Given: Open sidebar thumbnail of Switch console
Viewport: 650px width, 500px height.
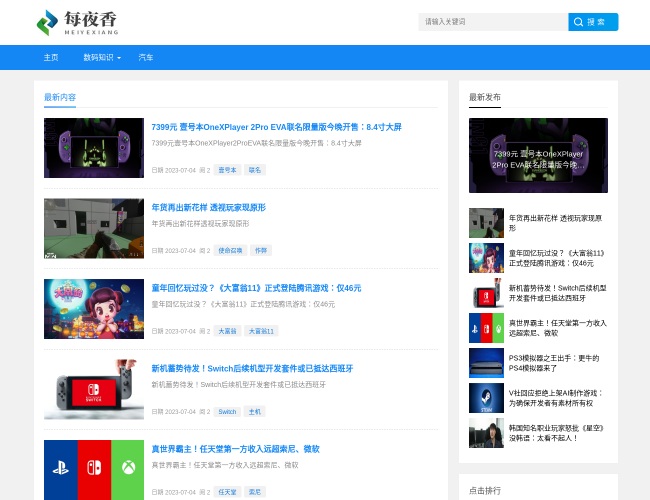Looking at the screenshot, I should tap(486, 293).
